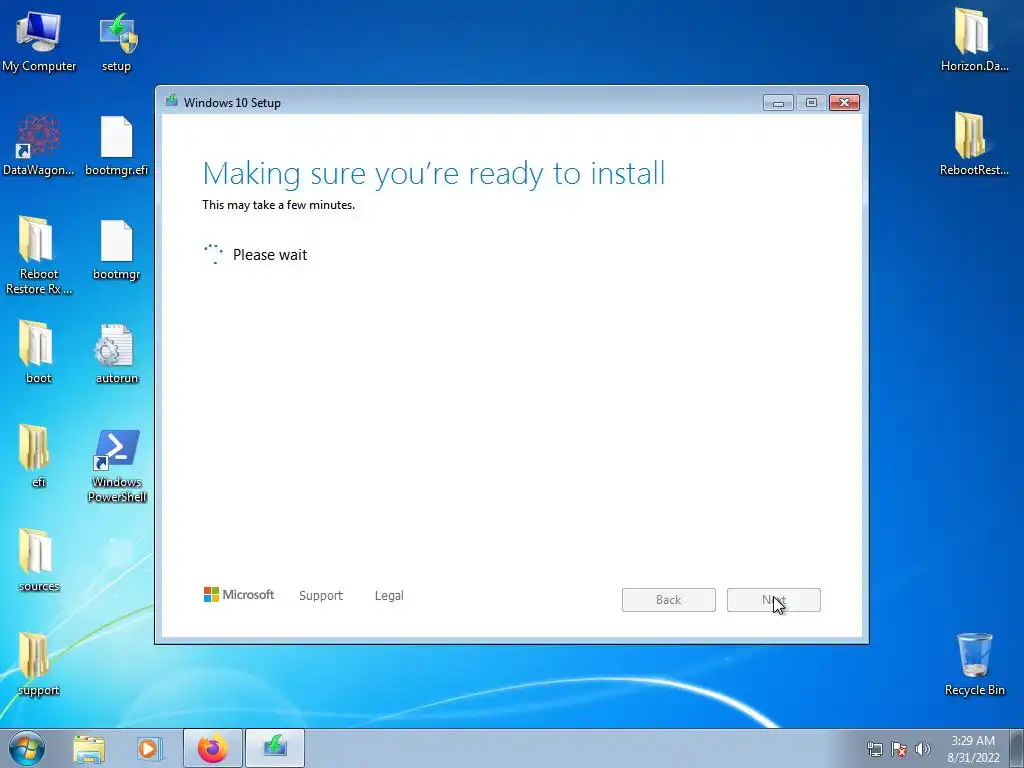Click the Back button in Setup

(x=669, y=600)
